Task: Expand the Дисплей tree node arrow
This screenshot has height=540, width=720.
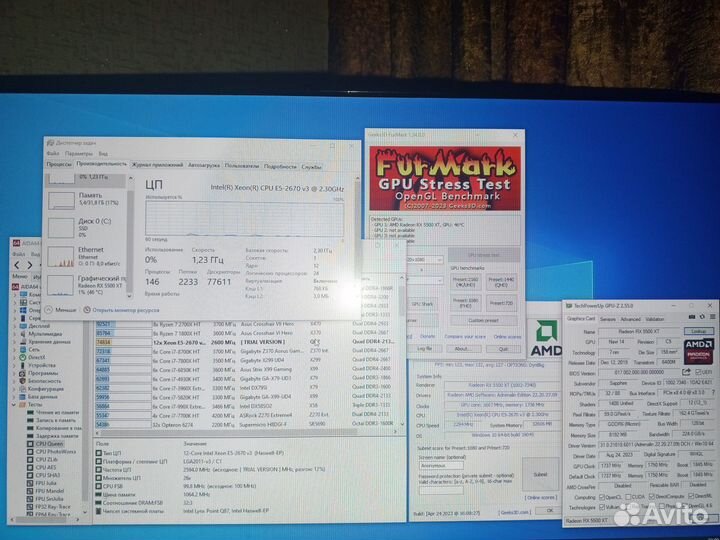Action: click(x=14, y=326)
